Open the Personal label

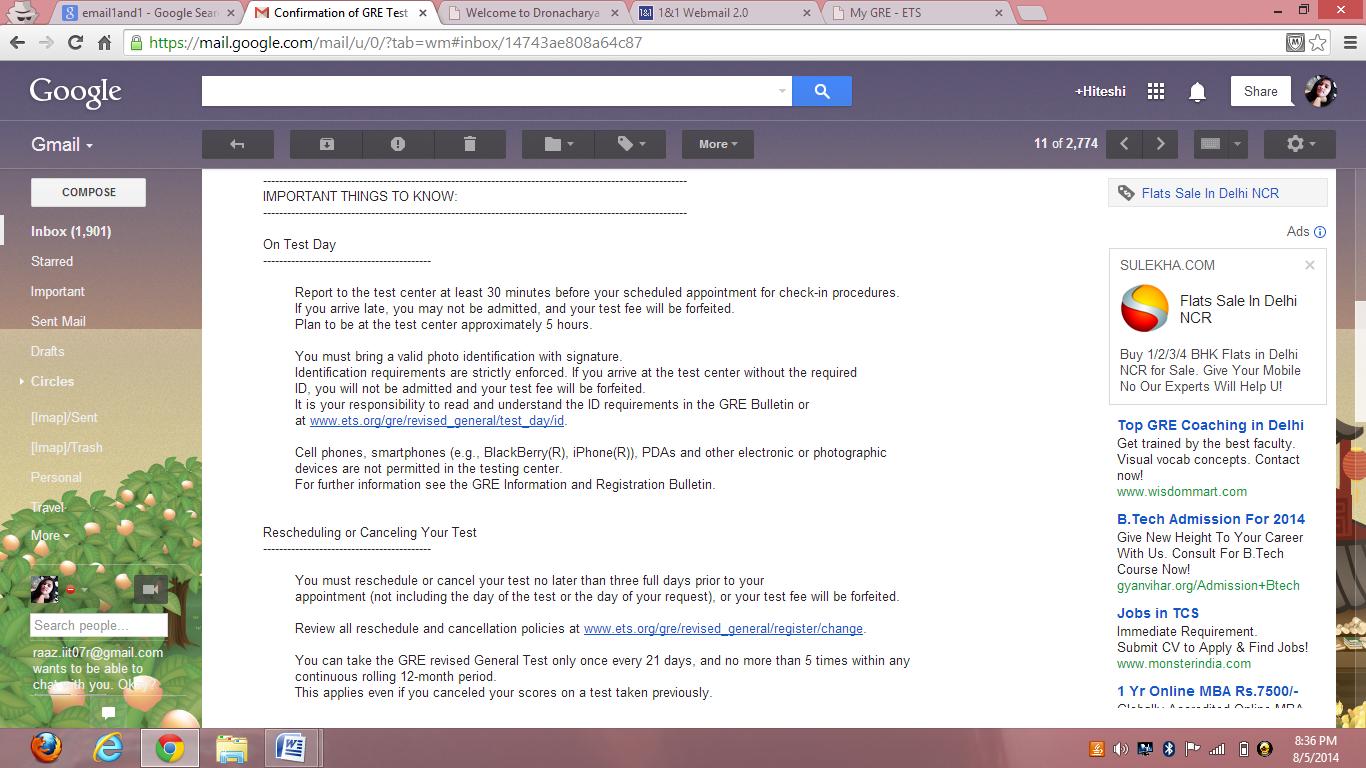[x=56, y=477]
